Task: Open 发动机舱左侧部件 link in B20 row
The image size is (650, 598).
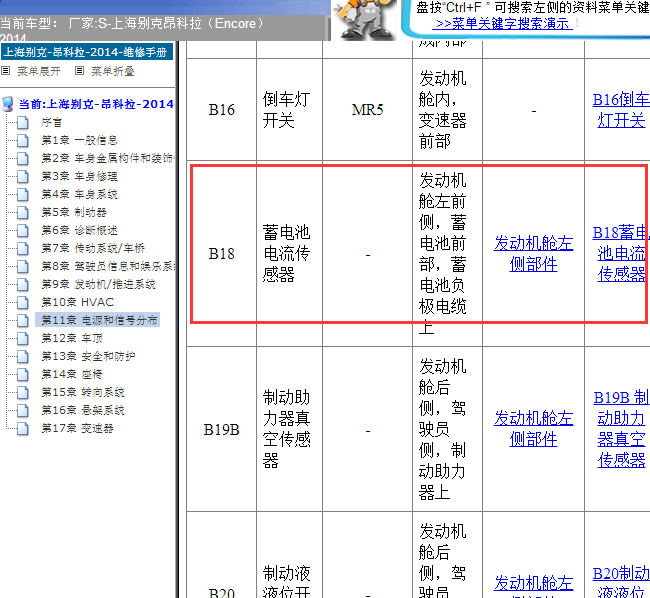Action: pos(534,586)
